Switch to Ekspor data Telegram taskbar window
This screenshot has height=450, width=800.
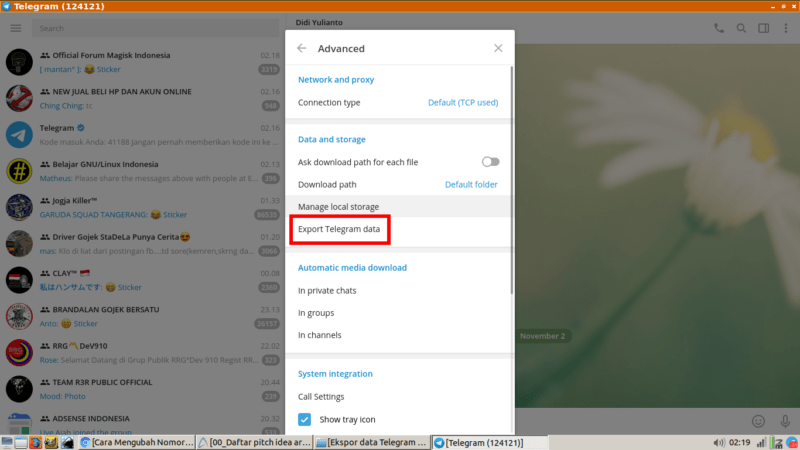371,442
